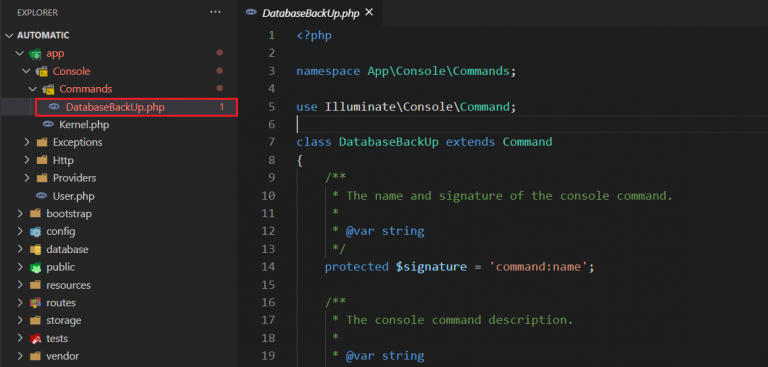
Task: Click the modified dot next to app folder
Action: [219, 53]
